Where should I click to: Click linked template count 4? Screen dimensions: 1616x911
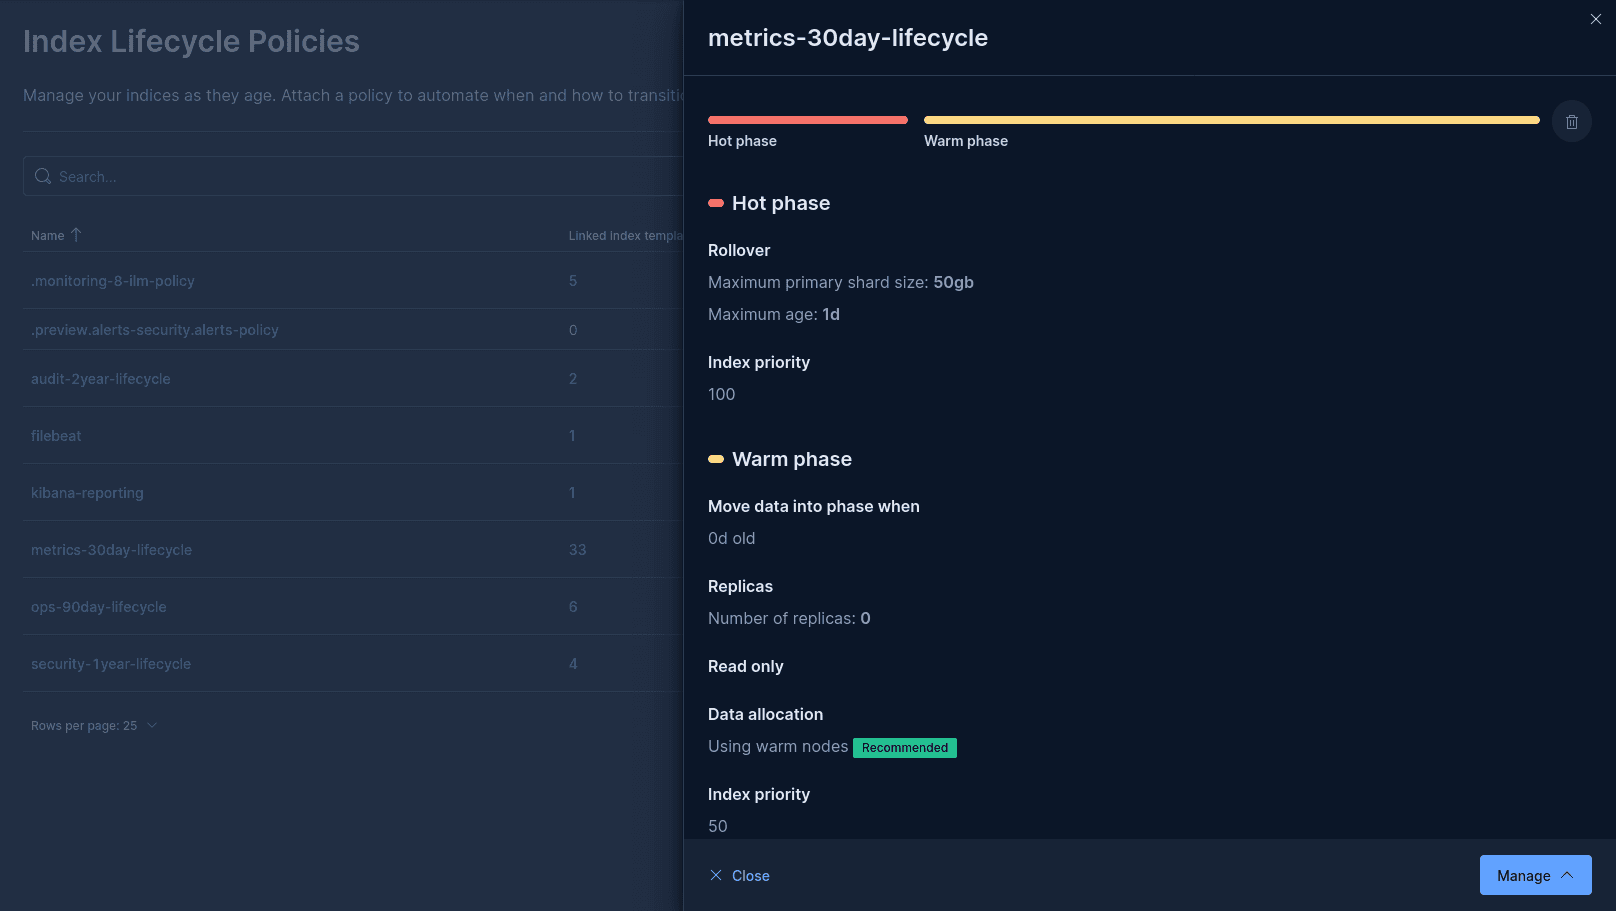[573, 664]
